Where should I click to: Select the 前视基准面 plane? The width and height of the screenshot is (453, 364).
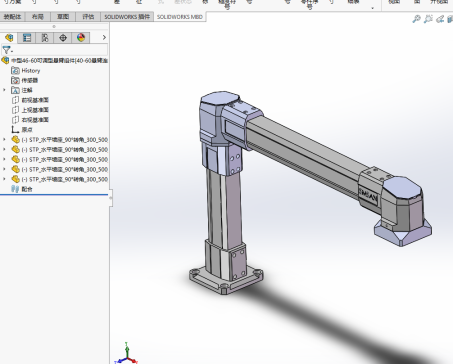pos(35,100)
